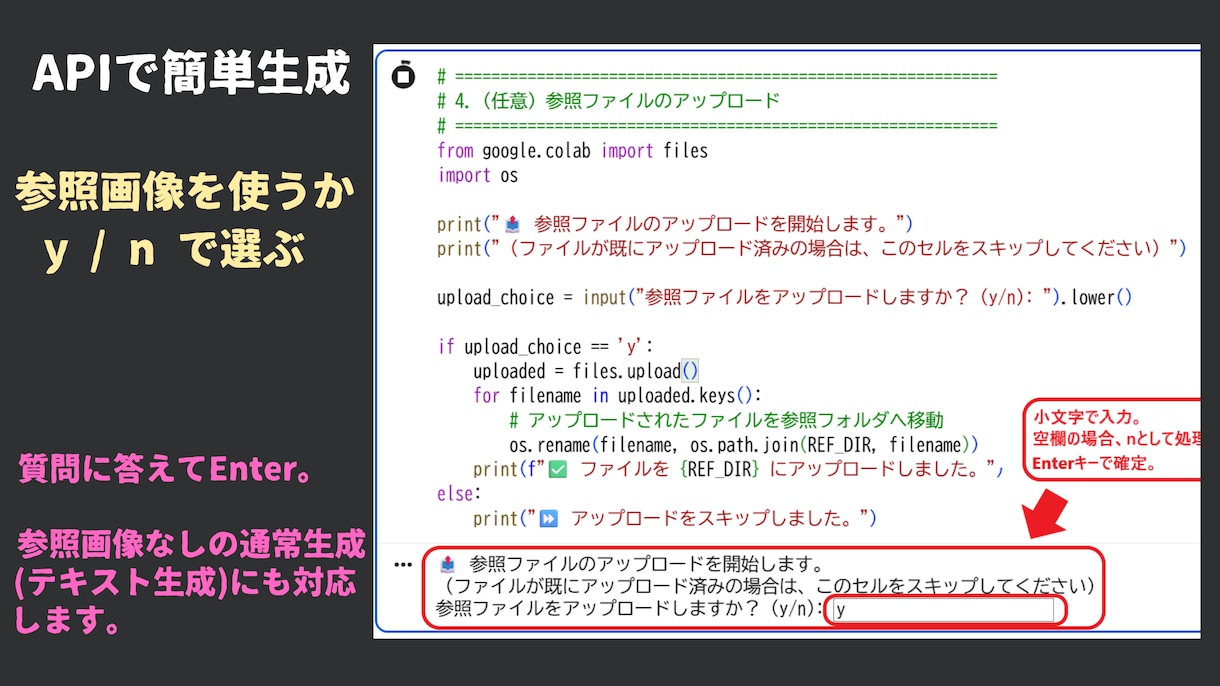Open the output options three-dot menu
This screenshot has width=1220, height=686.
(x=403, y=564)
